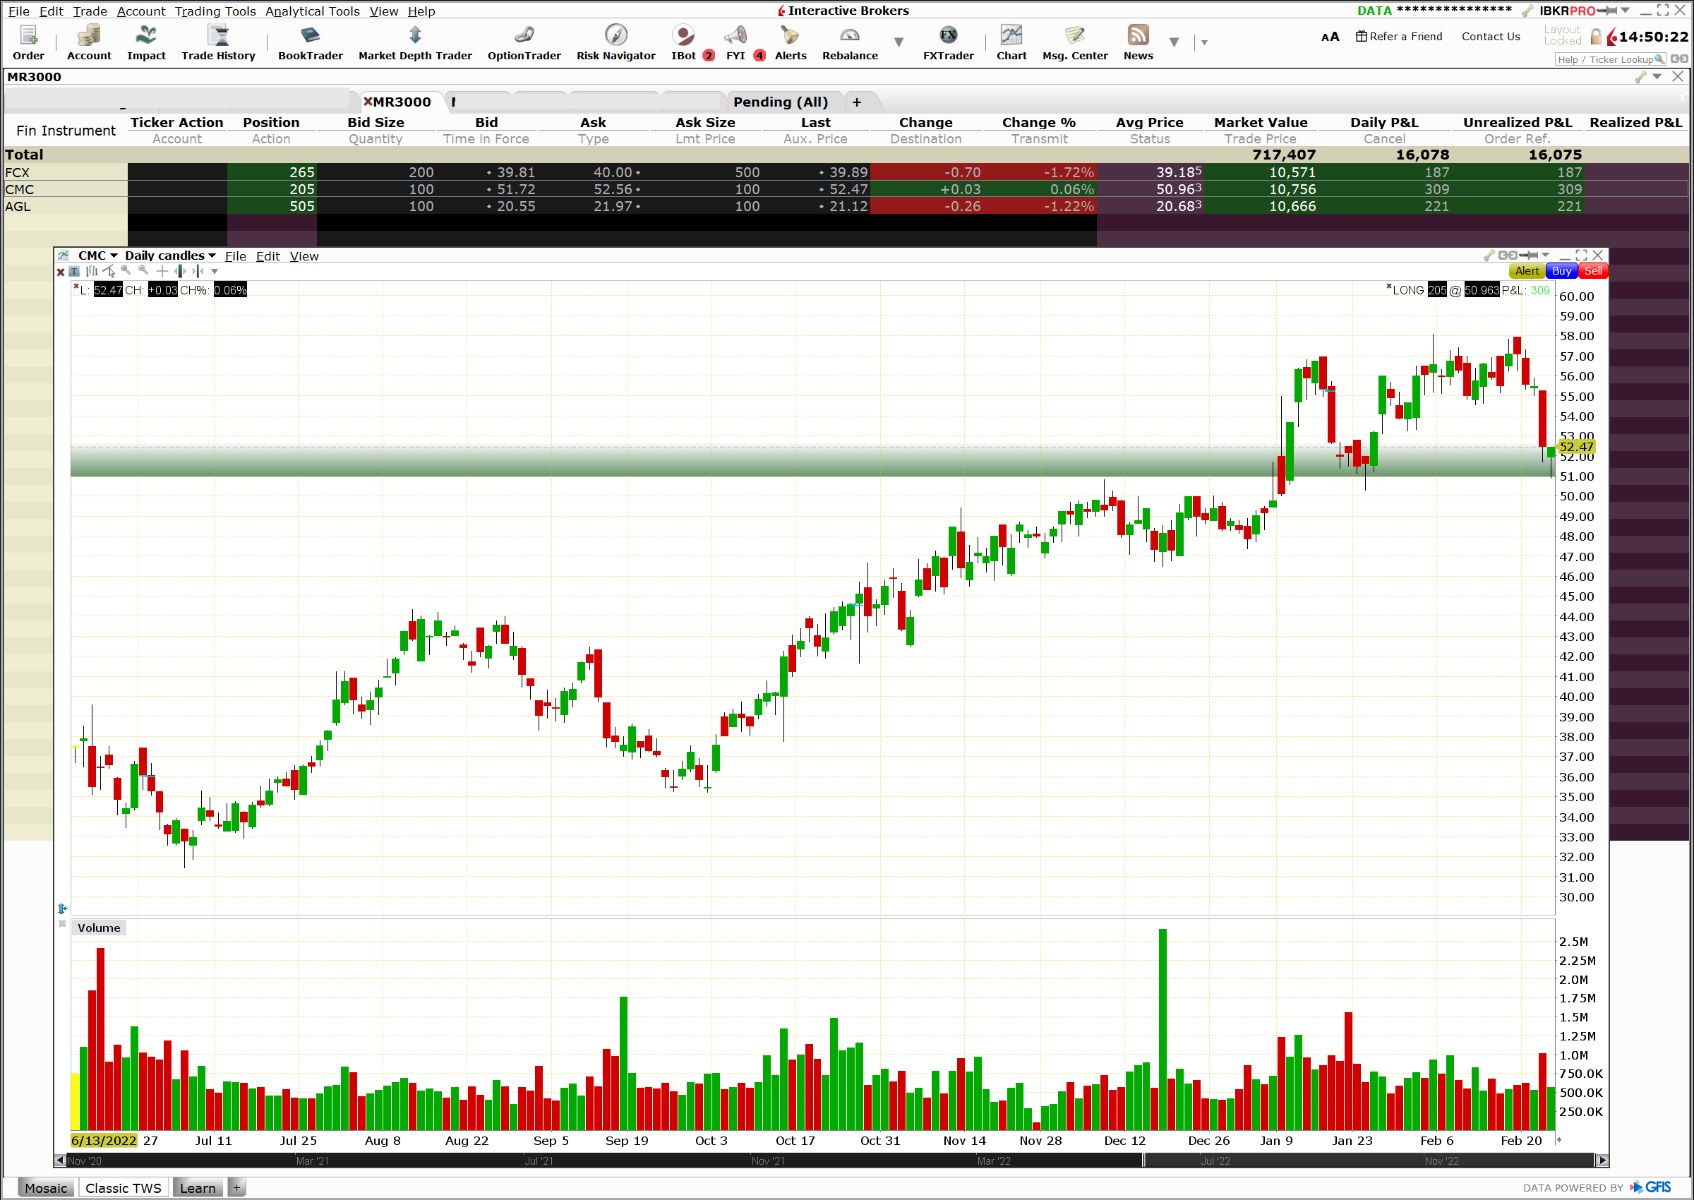
Task: Launch the Risk Navigator
Action: coord(615,42)
